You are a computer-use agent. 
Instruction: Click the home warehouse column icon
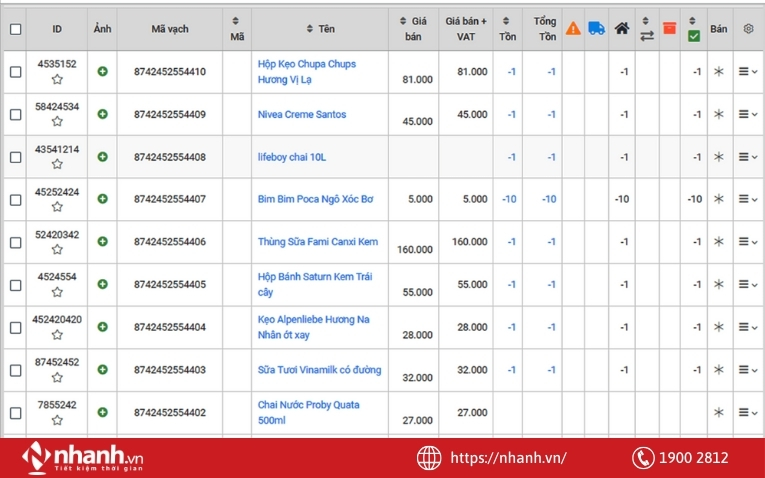pos(622,29)
